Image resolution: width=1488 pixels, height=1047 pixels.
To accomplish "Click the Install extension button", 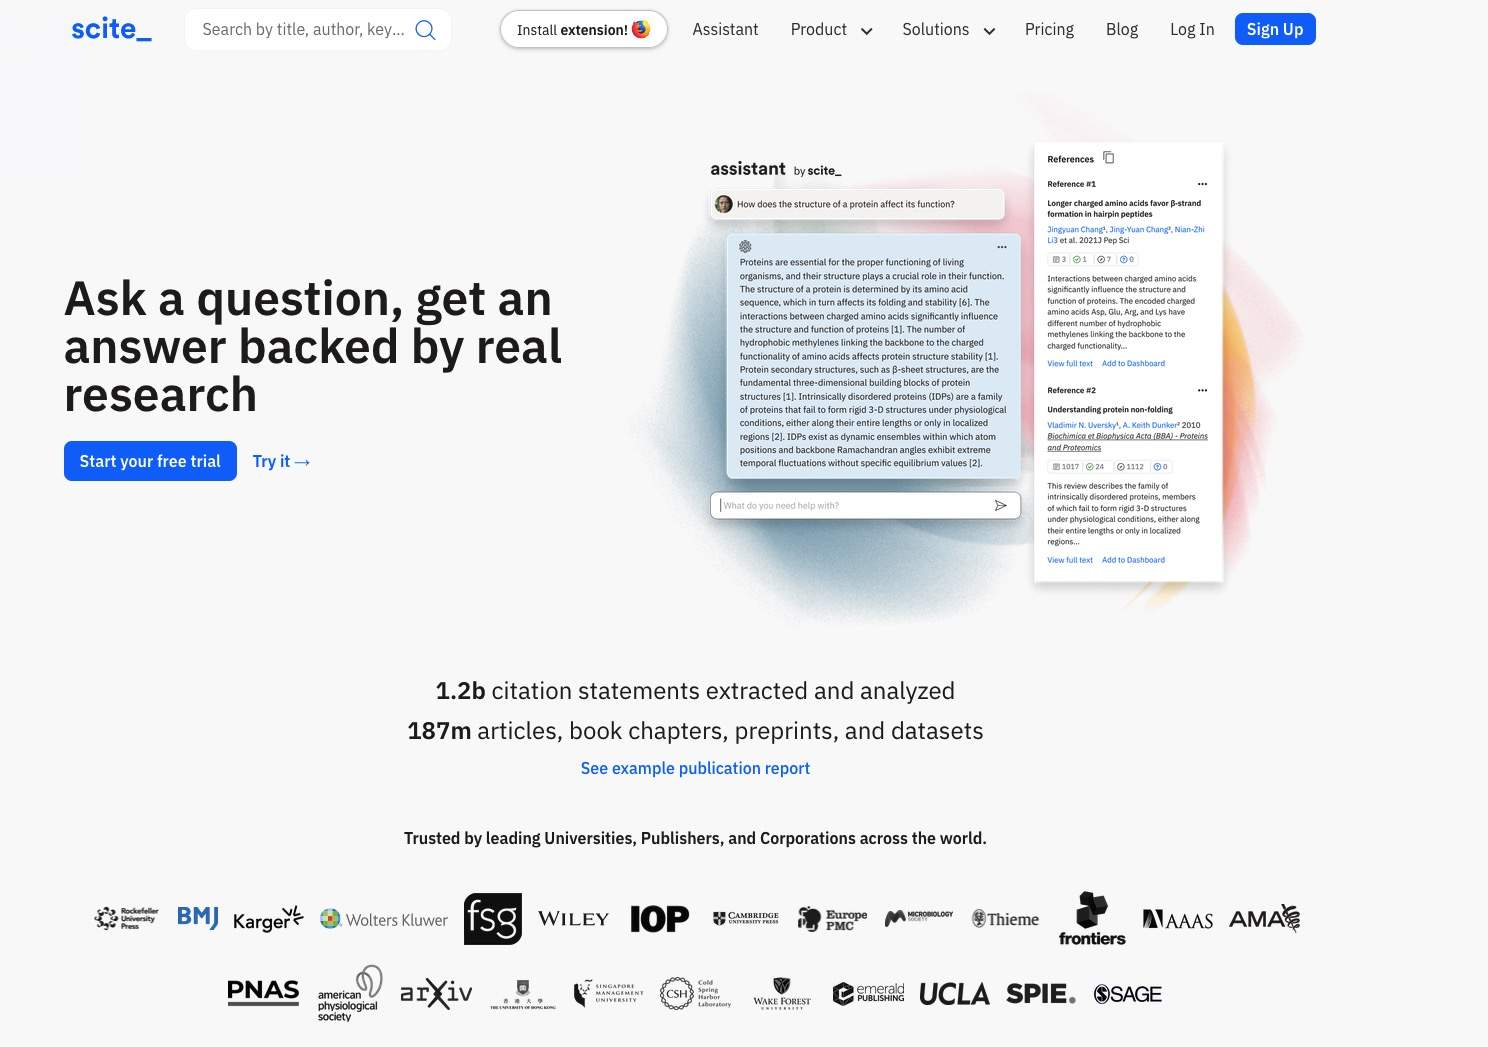I will 583,30.
